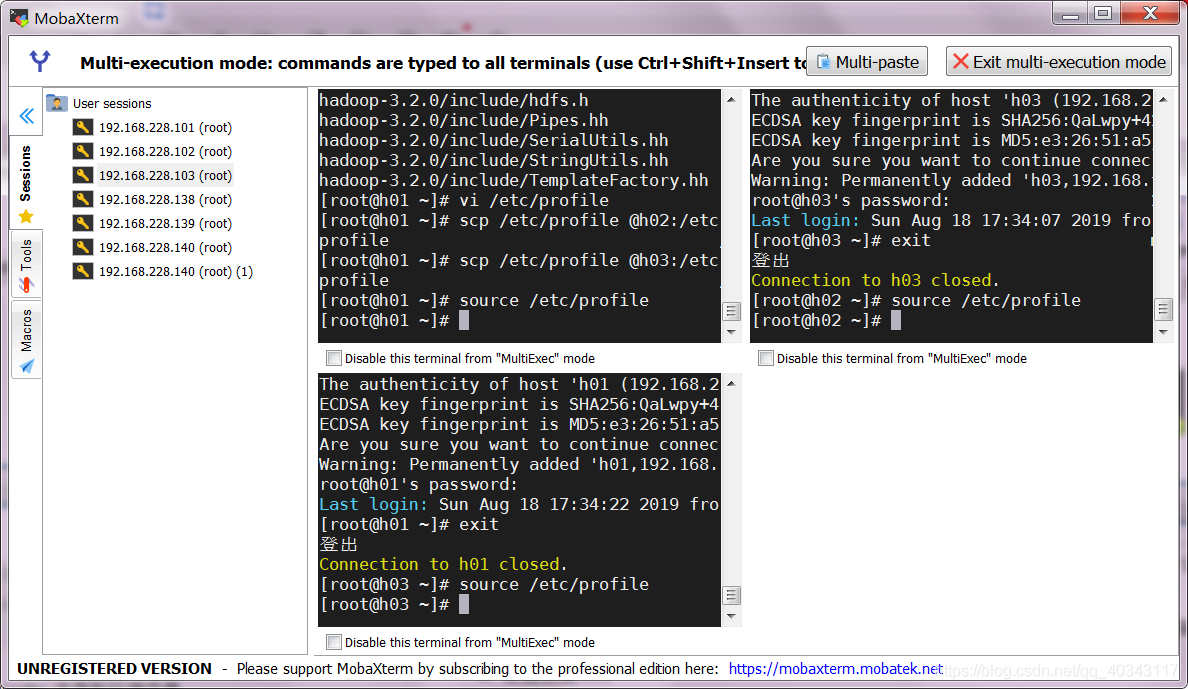Click scroll down arrow in h03 terminal

731,616
